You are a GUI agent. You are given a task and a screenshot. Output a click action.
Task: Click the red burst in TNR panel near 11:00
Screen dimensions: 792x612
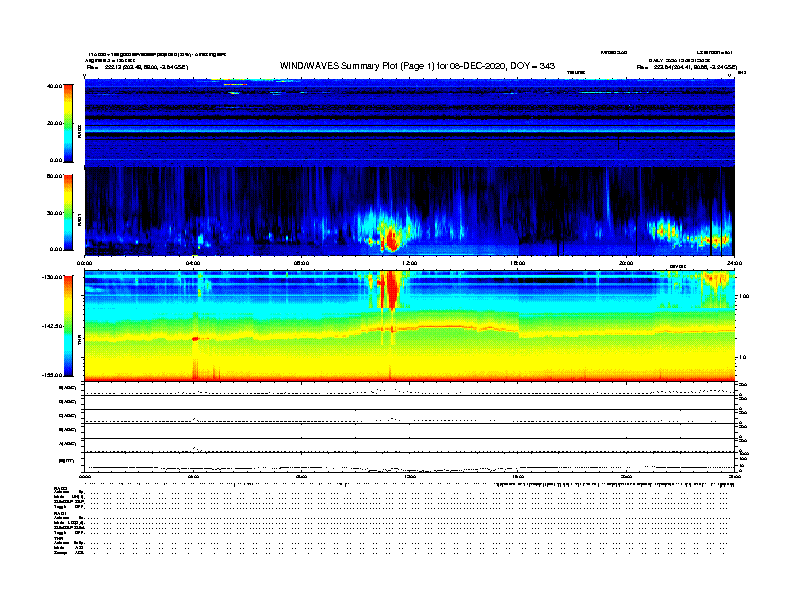coord(390,289)
